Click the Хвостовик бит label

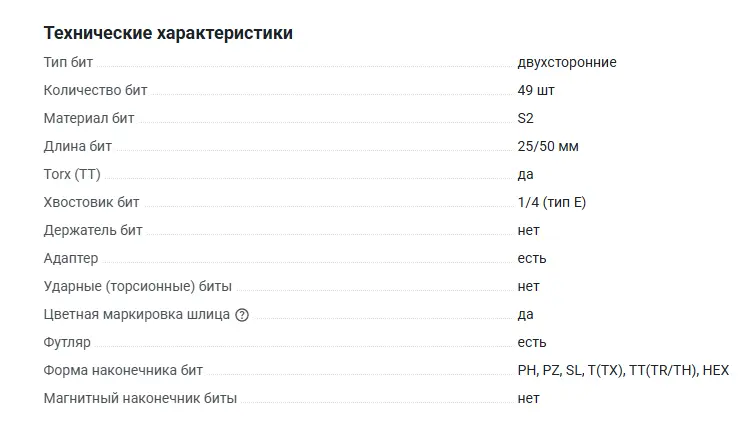91,202
